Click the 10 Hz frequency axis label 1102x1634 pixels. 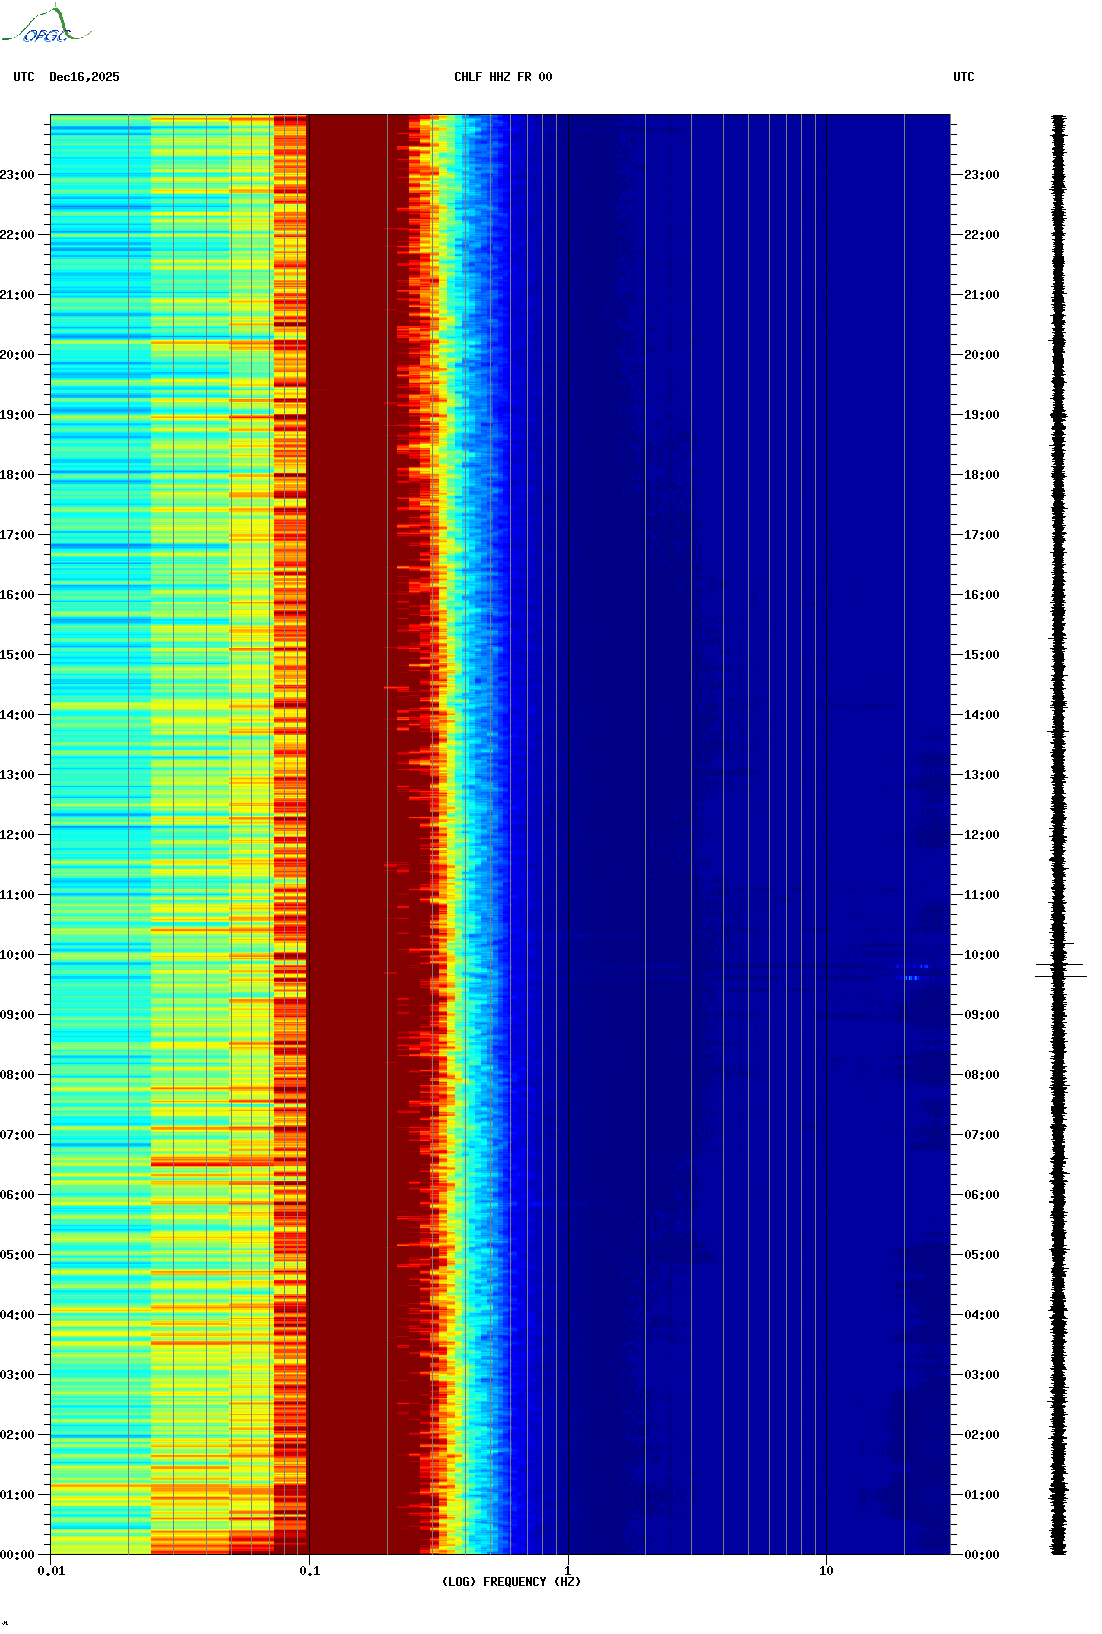pos(826,1571)
